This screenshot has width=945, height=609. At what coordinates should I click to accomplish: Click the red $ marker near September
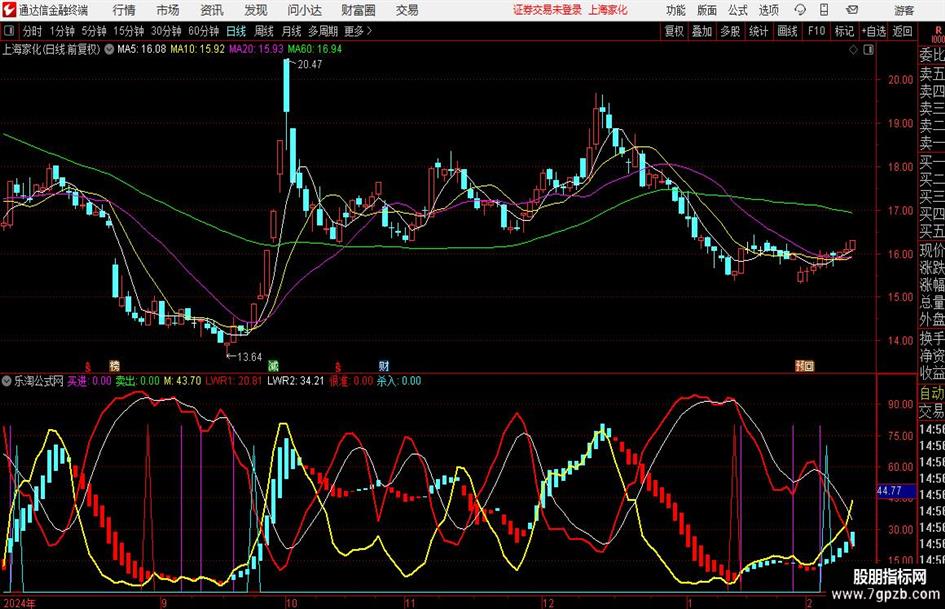pyautogui.click(x=88, y=366)
